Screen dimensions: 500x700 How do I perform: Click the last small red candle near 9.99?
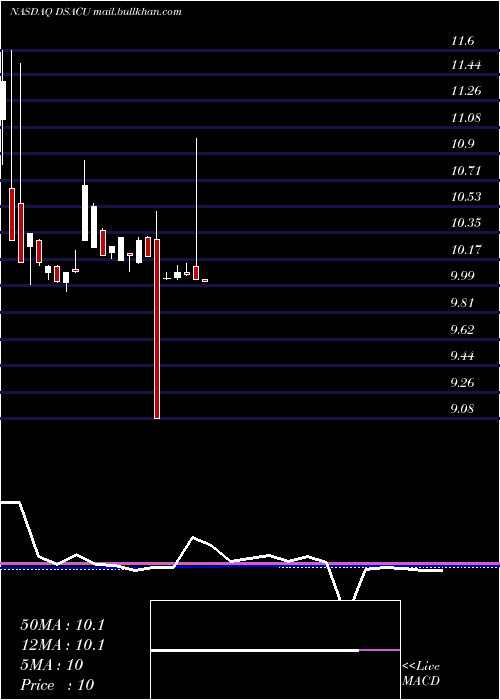click(205, 280)
